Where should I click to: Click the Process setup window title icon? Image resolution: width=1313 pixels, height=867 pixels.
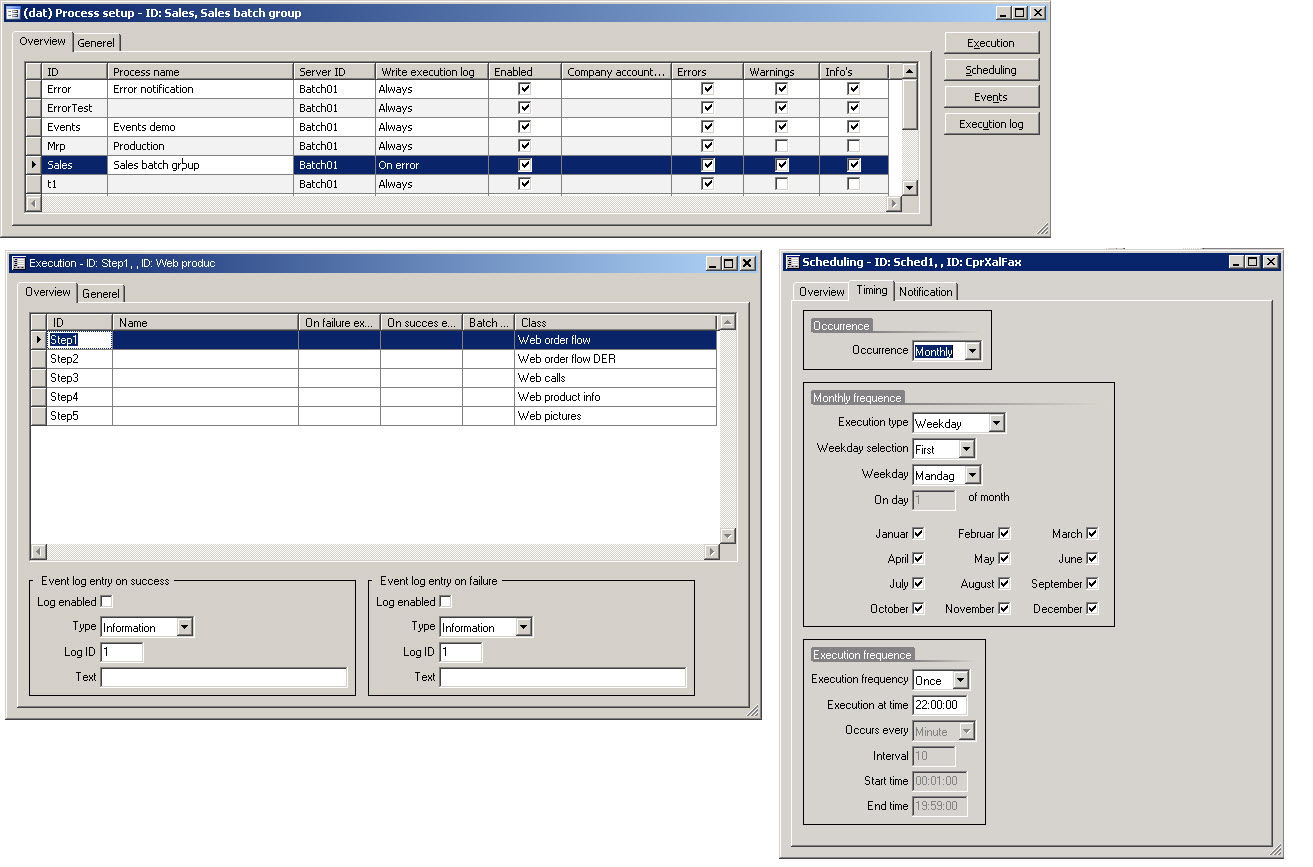click(x=13, y=13)
